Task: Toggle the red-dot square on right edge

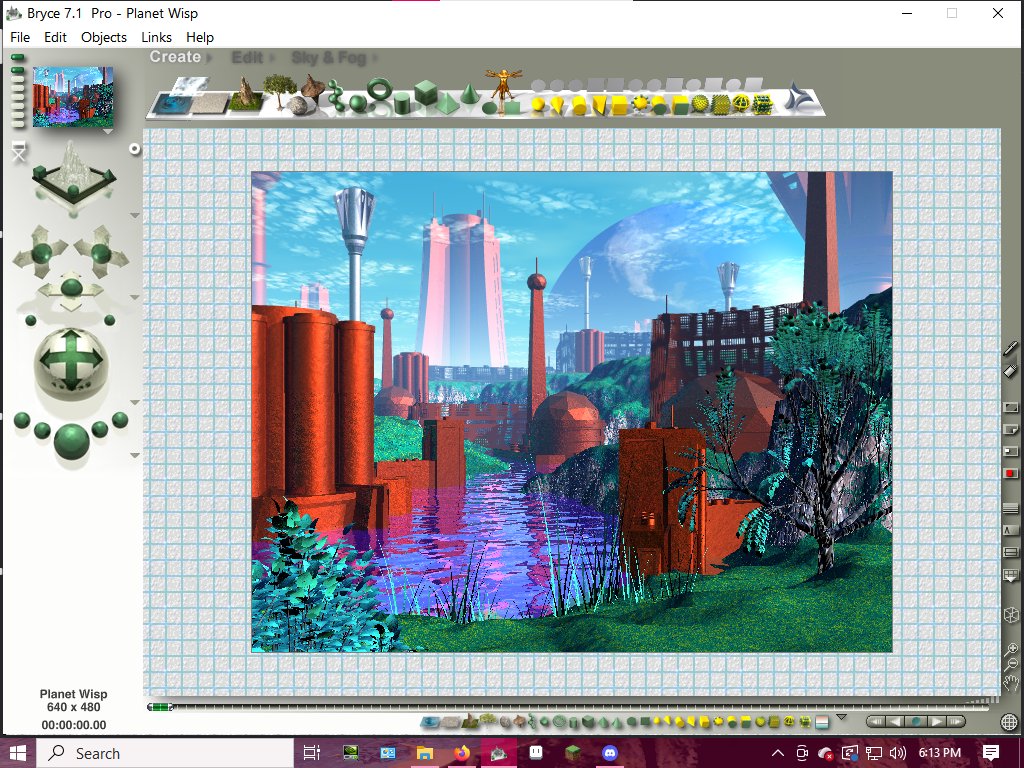Action: (1010, 473)
